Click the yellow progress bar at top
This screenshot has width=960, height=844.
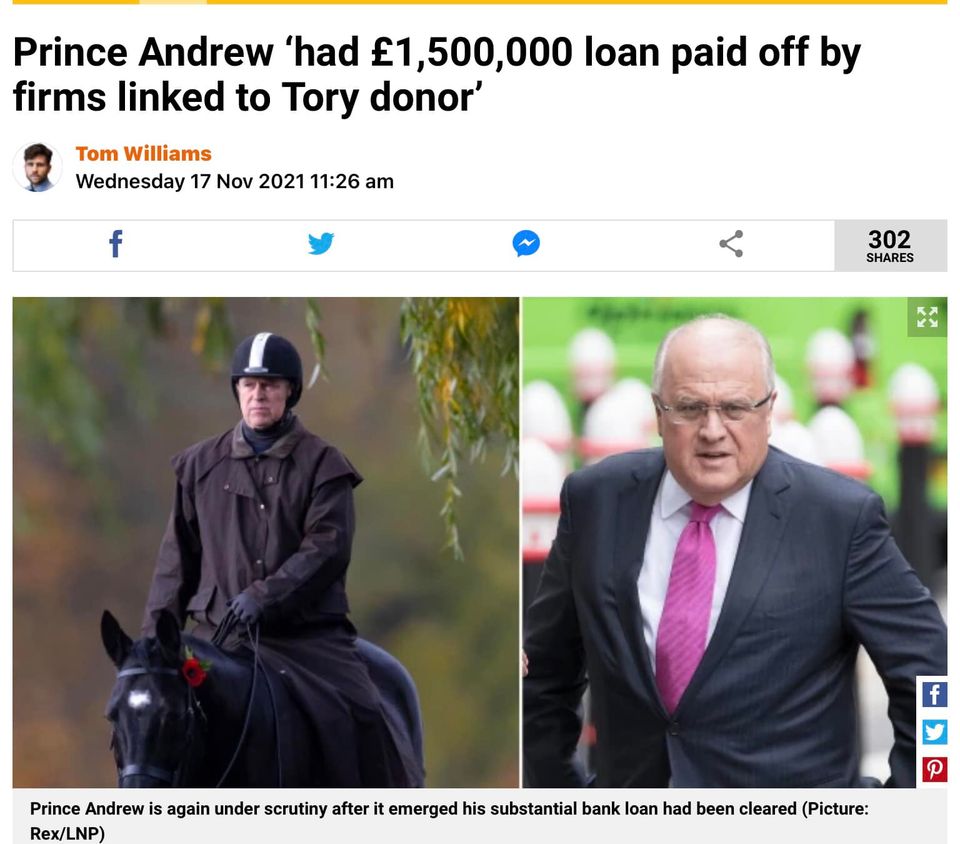click(x=480, y=2)
